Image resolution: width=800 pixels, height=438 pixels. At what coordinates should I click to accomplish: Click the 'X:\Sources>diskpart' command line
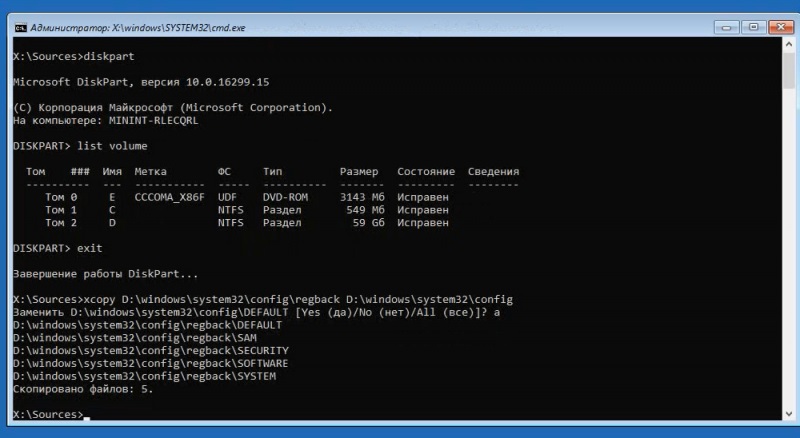[x=74, y=57]
